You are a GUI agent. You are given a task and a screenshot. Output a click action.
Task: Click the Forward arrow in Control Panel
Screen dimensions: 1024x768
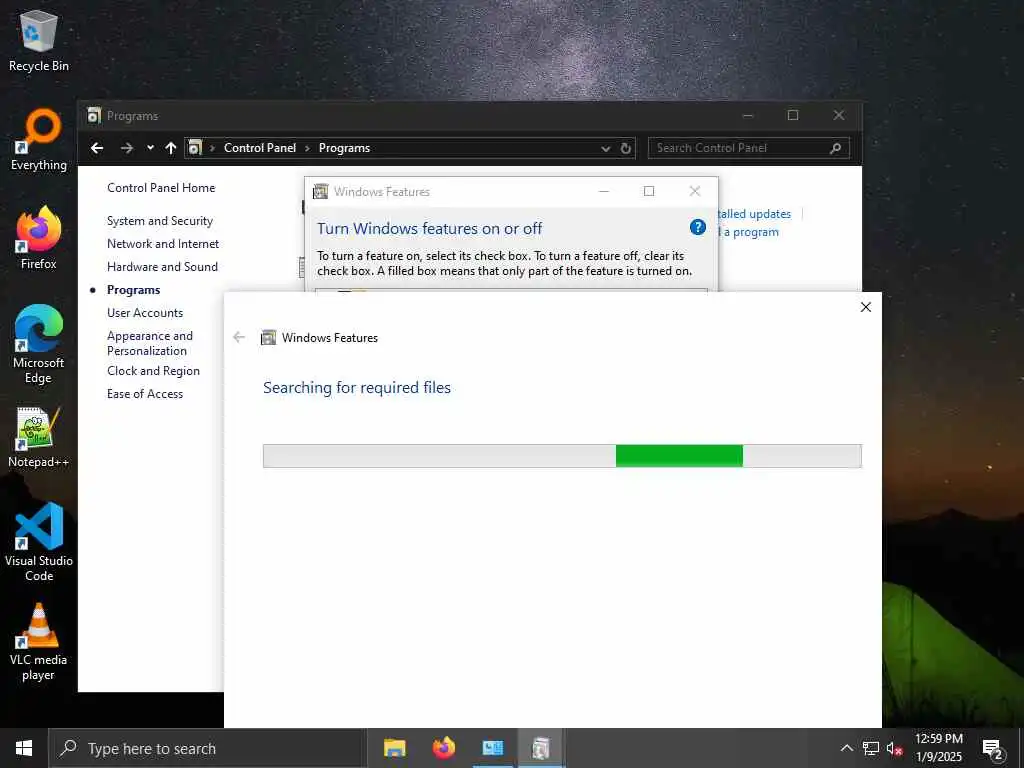[127, 148]
